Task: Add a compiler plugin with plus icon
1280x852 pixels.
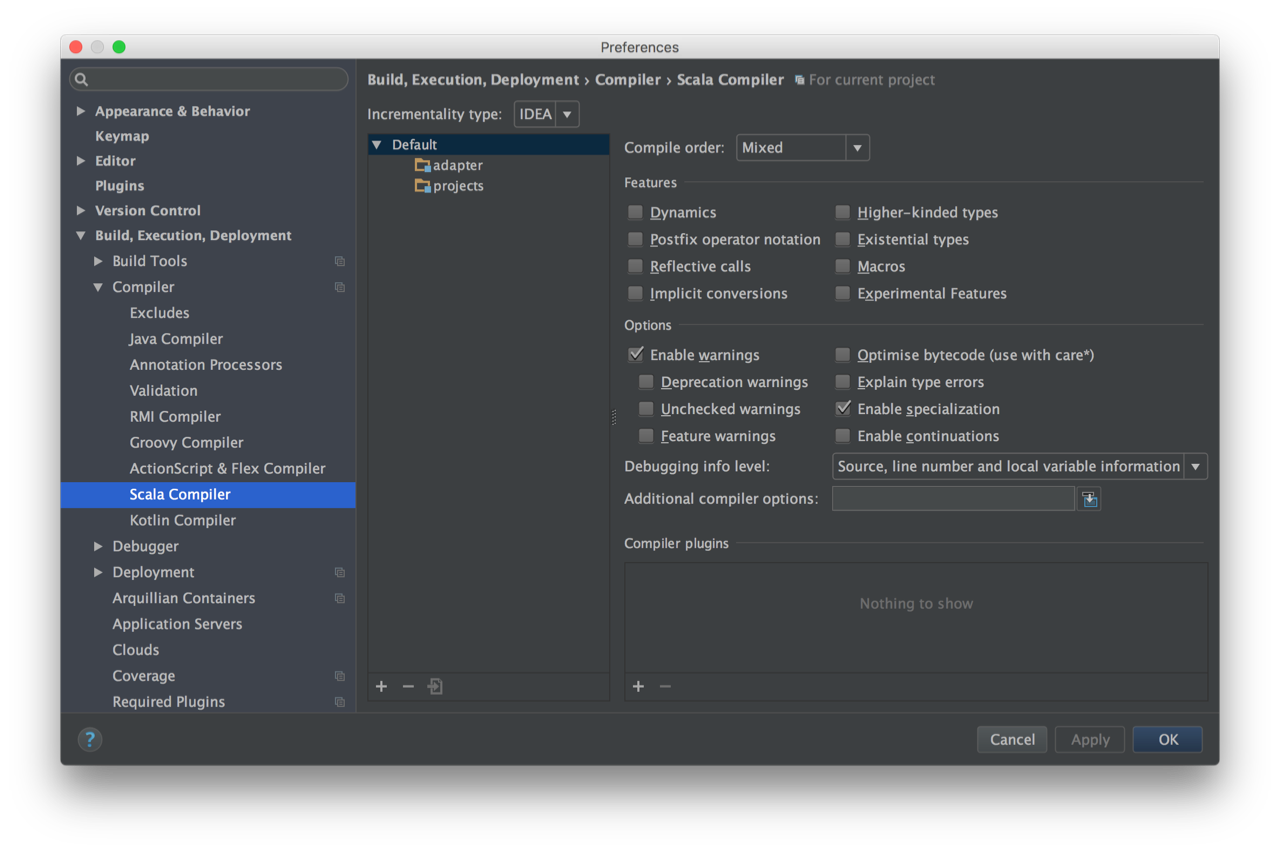Action: click(x=638, y=686)
